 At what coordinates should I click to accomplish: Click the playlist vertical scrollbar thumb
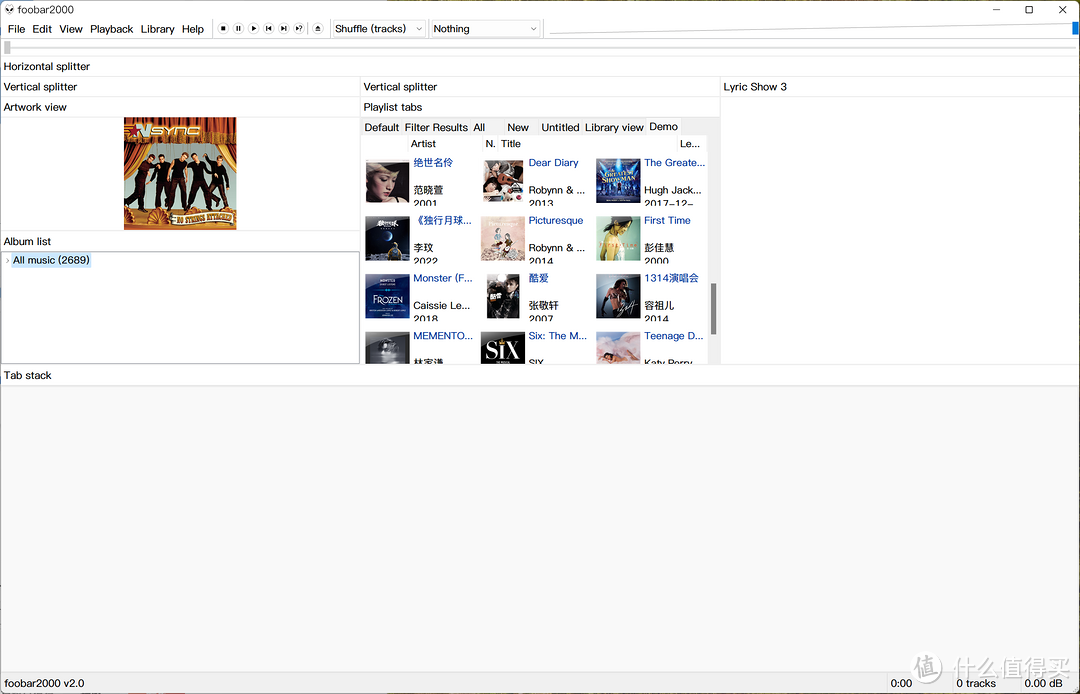tap(714, 308)
